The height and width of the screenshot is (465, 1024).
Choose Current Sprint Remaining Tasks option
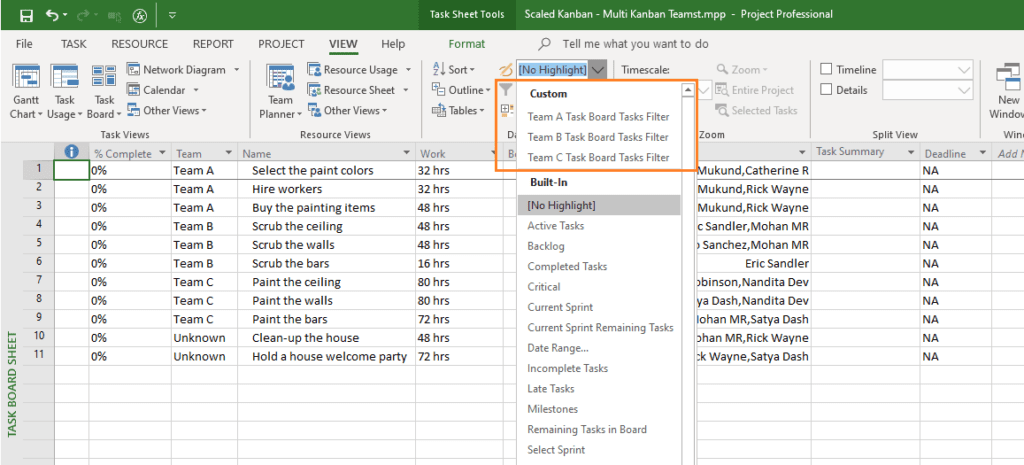[598, 328]
